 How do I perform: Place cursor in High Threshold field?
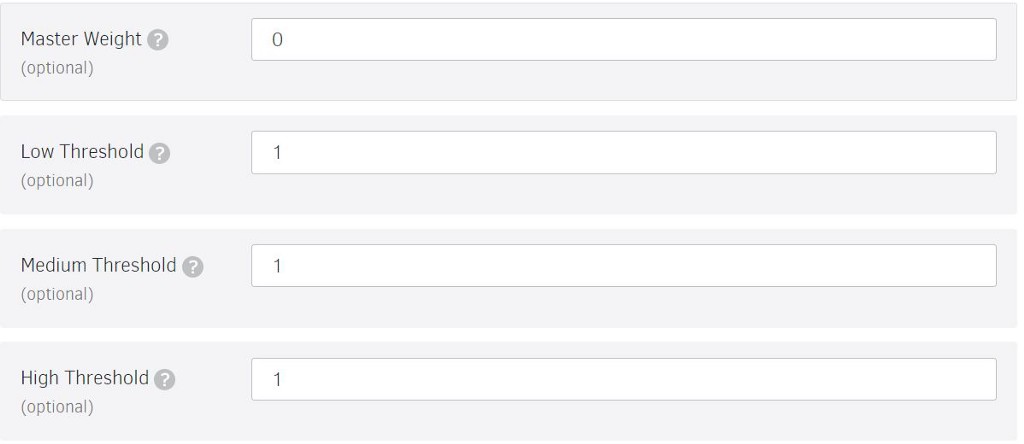point(623,379)
